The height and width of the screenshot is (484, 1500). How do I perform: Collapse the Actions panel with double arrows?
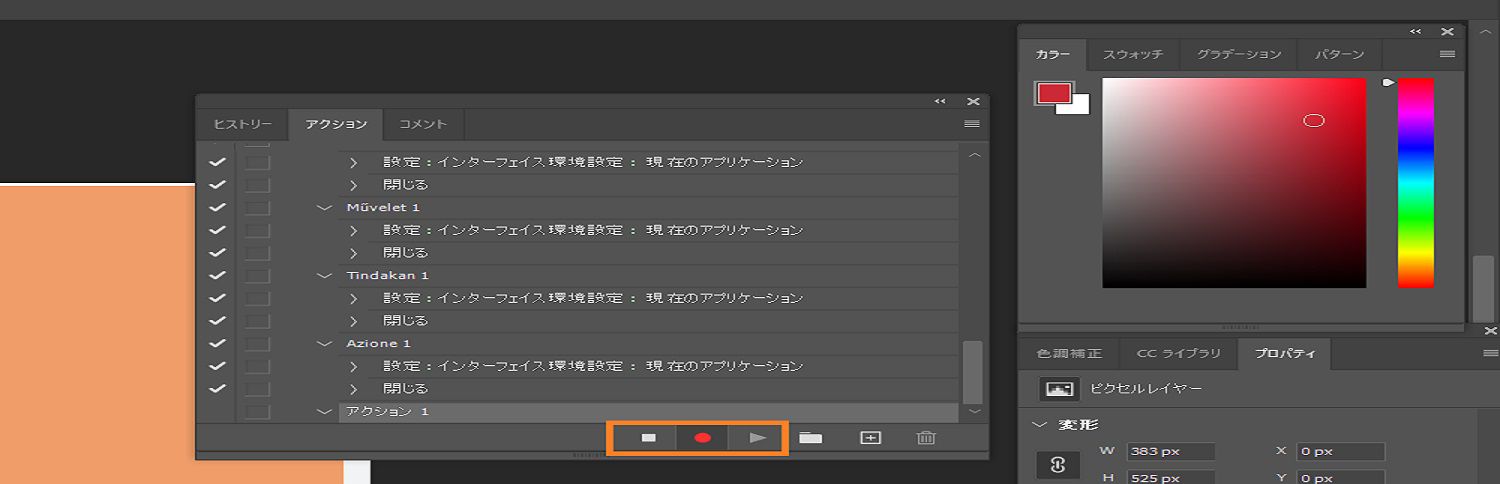[940, 101]
